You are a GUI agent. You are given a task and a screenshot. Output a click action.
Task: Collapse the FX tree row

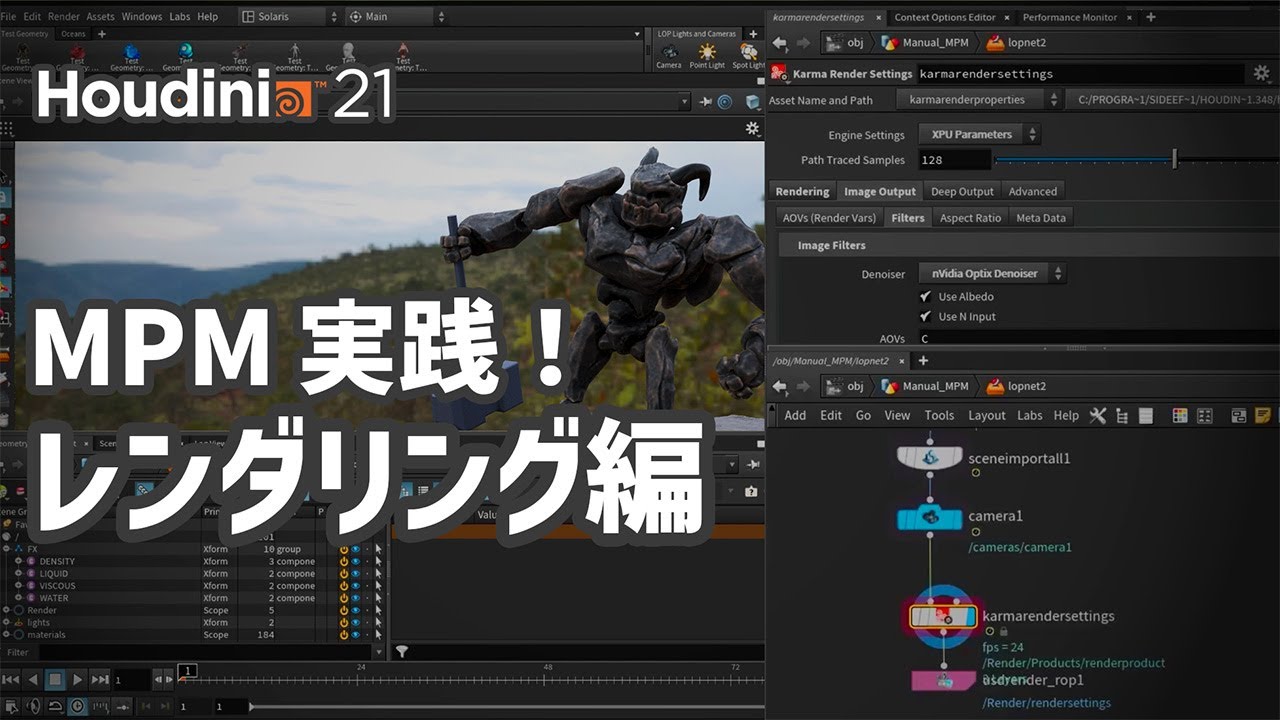tap(6, 550)
